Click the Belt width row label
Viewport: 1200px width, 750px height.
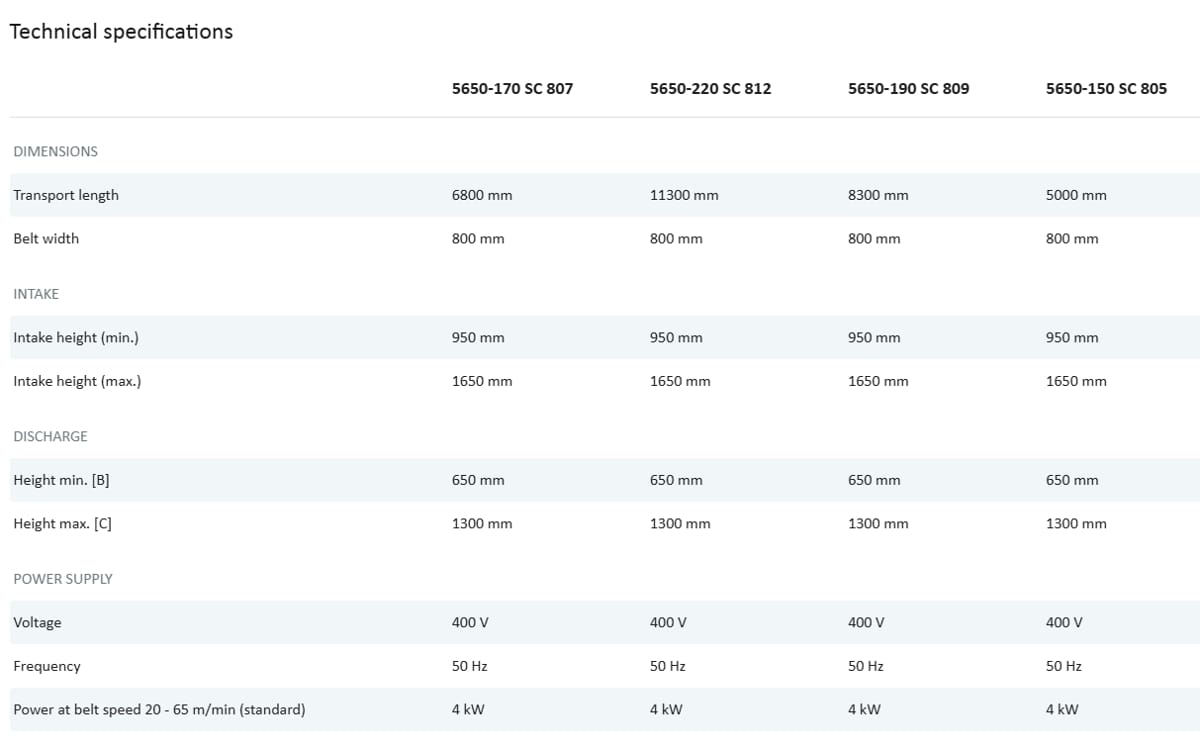tap(46, 239)
